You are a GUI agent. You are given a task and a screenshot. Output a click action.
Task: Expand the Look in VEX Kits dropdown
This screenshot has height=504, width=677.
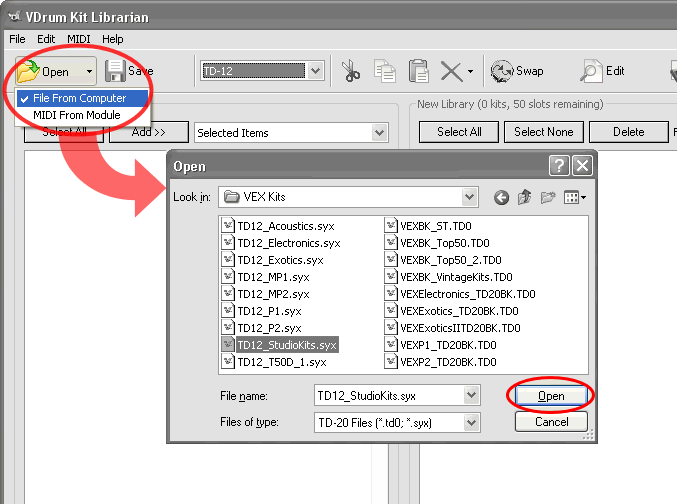pos(470,197)
